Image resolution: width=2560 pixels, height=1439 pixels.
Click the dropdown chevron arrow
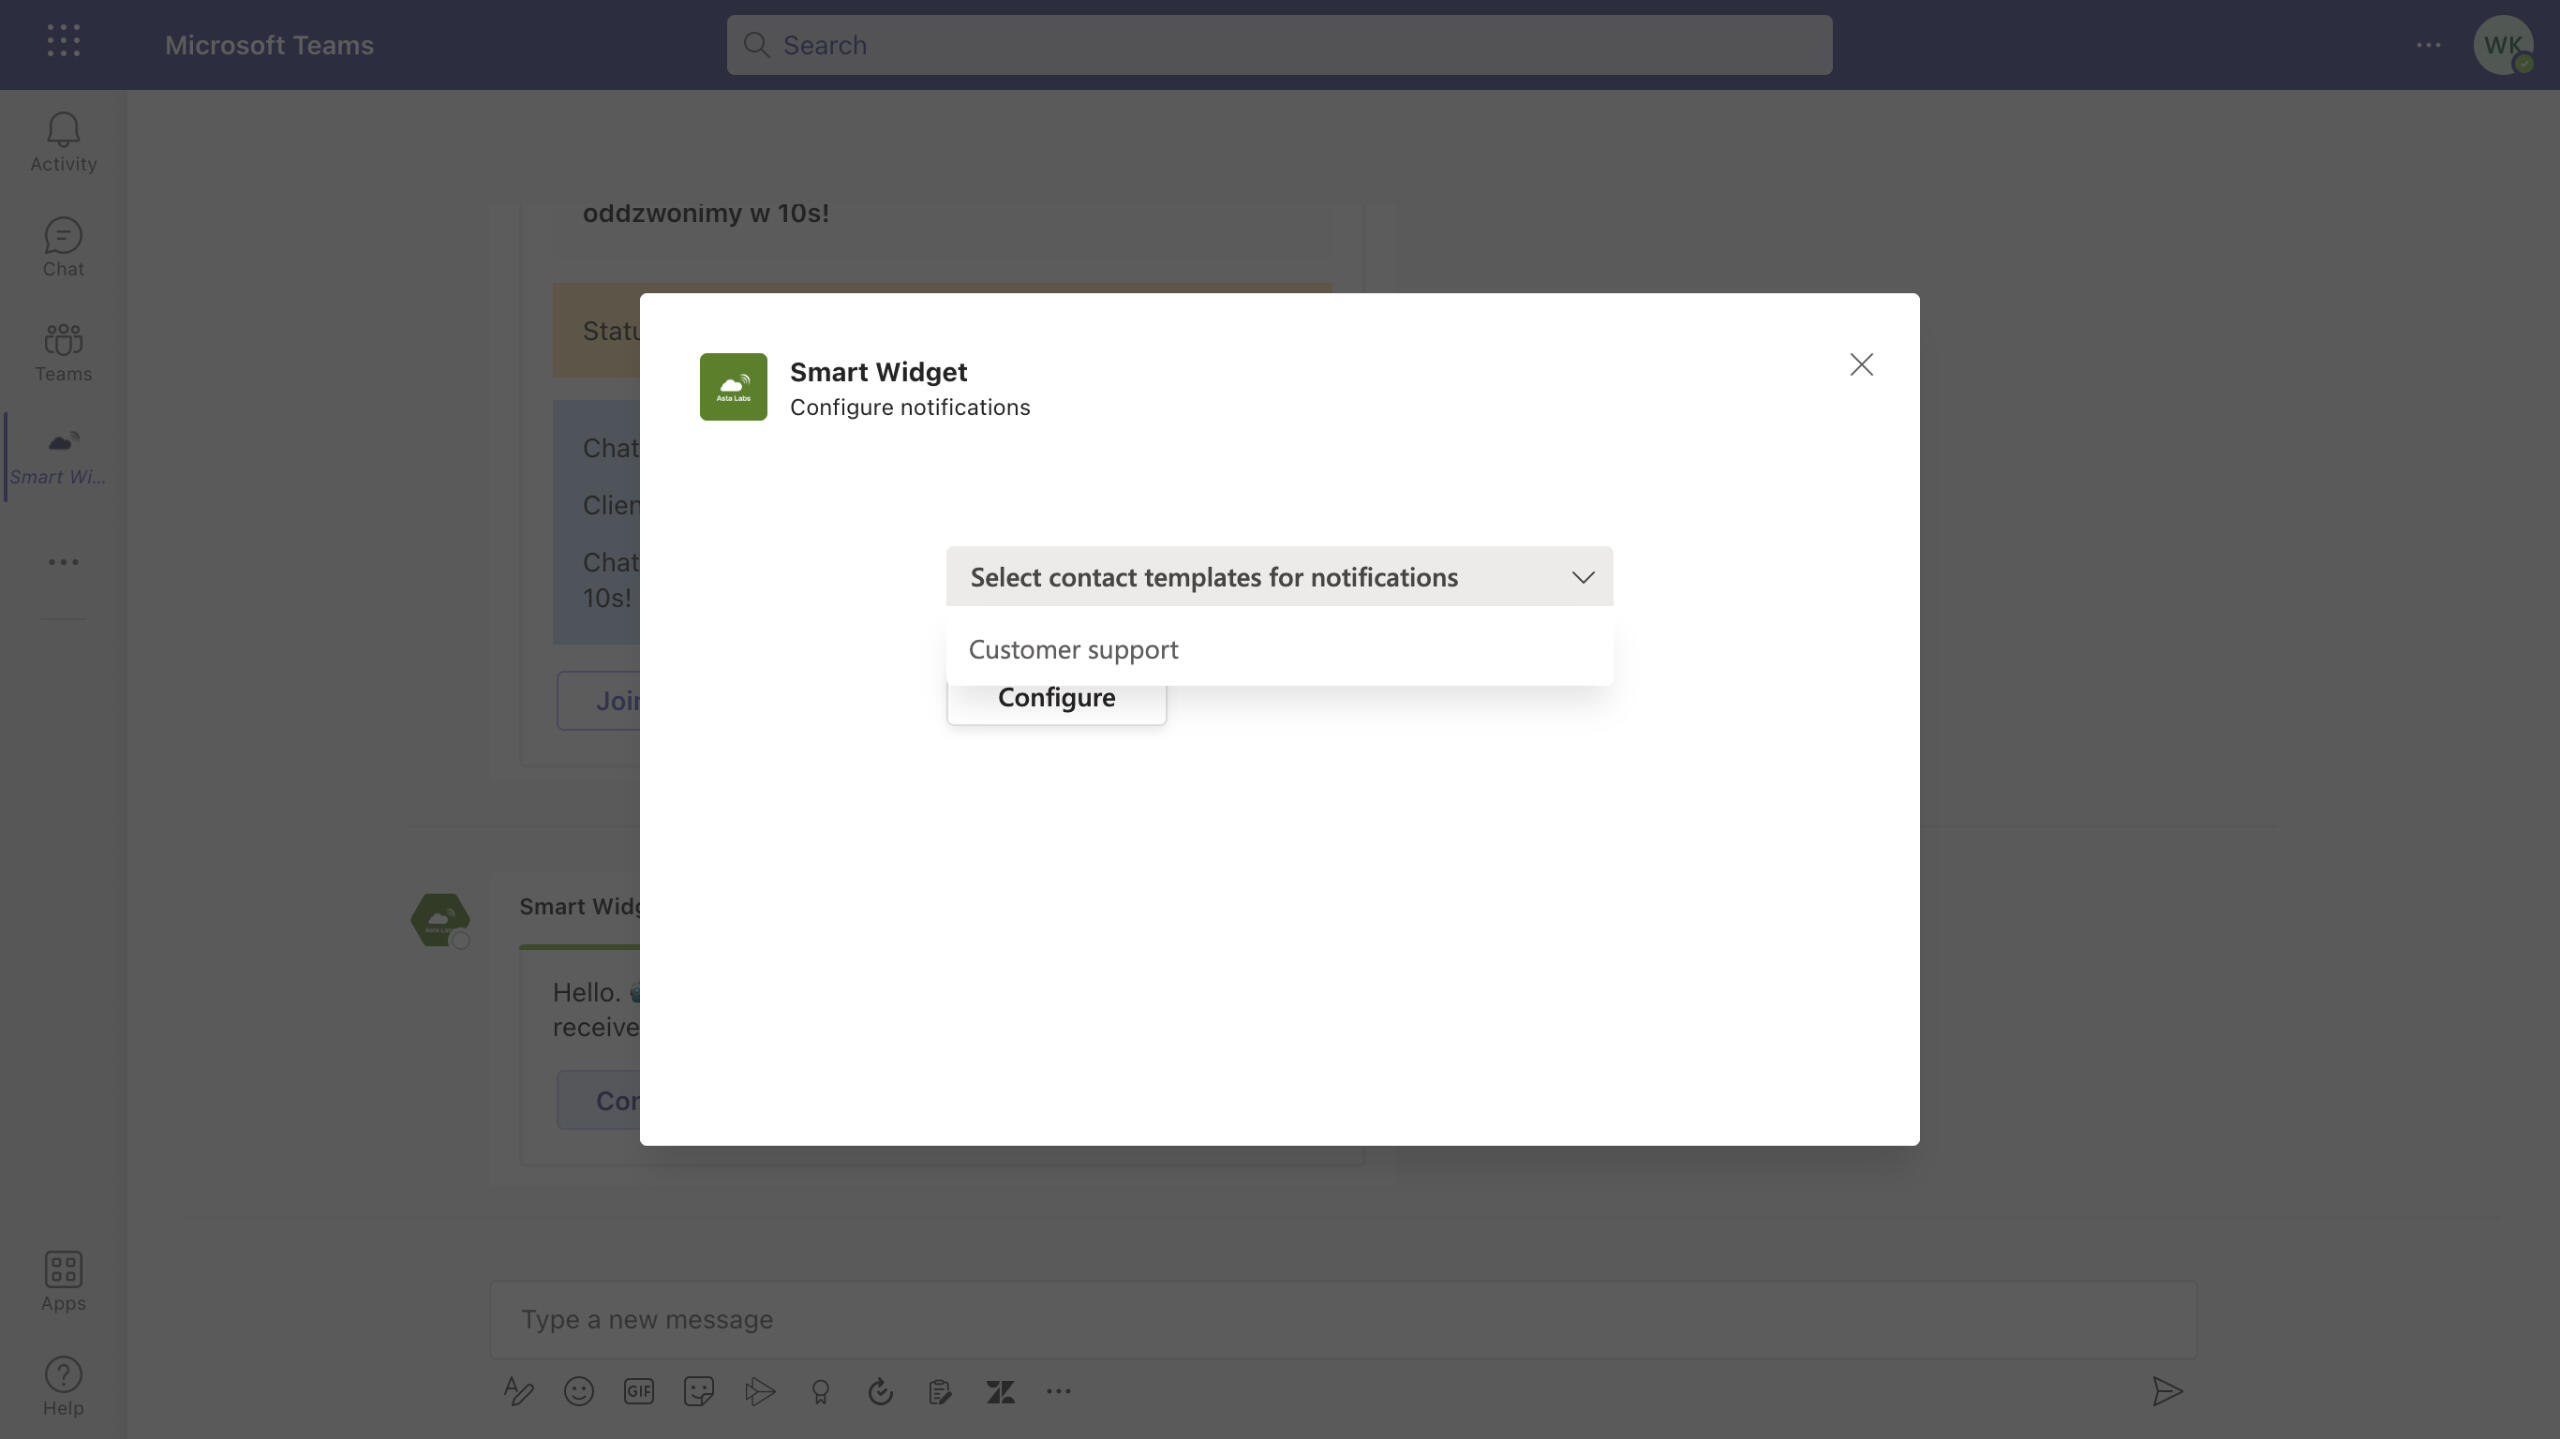click(1582, 577)
